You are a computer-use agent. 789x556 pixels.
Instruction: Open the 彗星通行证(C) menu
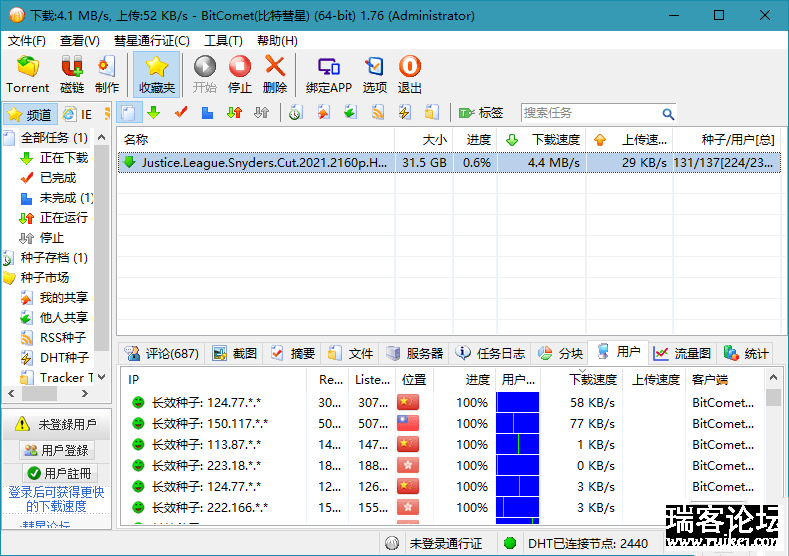pos(151,41)
